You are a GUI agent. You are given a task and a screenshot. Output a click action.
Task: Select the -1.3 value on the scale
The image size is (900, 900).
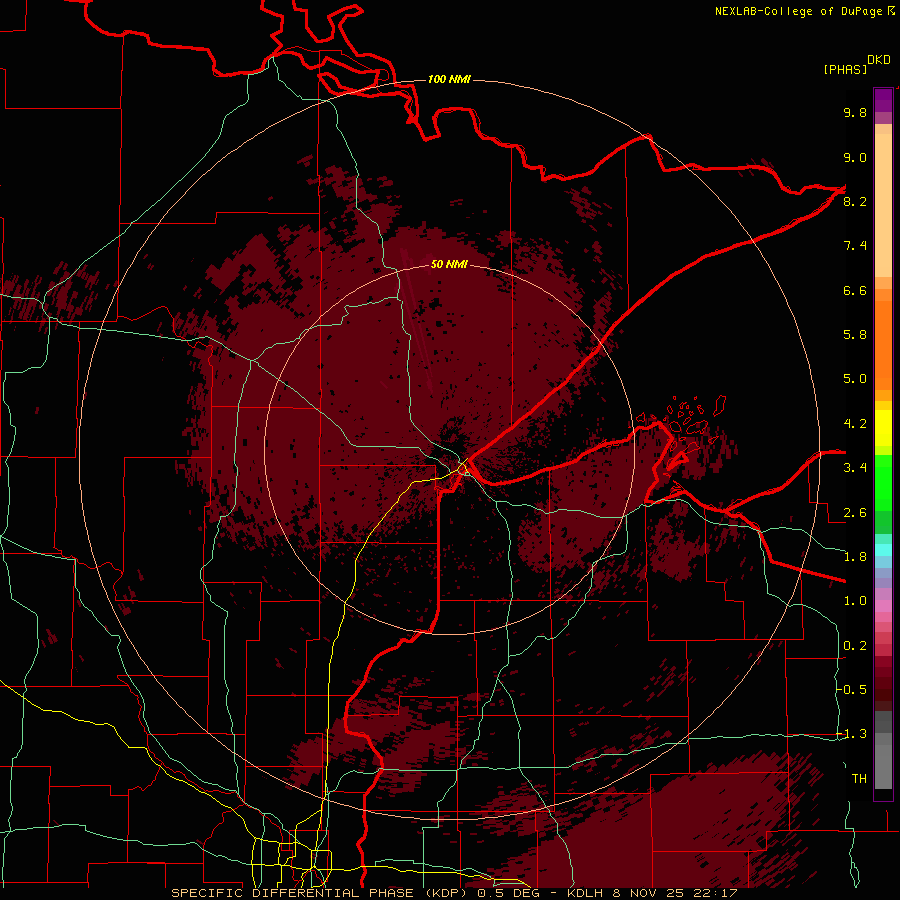point(851,734)
